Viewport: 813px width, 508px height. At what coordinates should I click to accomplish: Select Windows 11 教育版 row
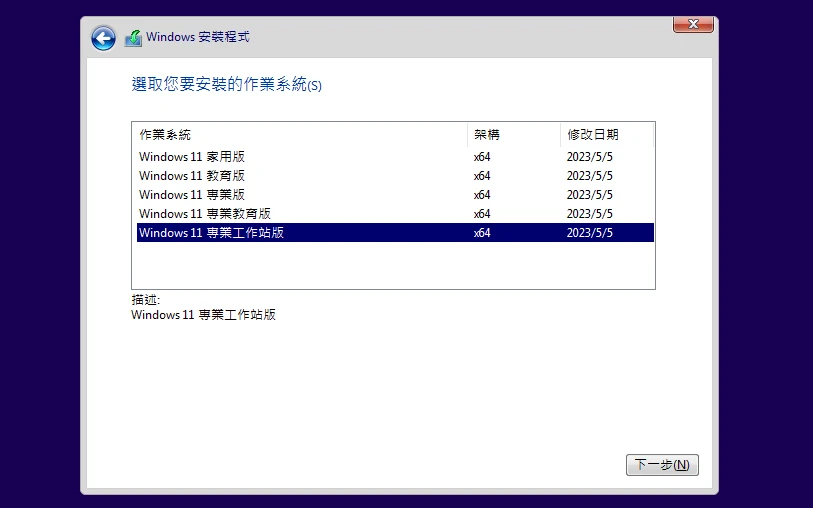(395, 176)
